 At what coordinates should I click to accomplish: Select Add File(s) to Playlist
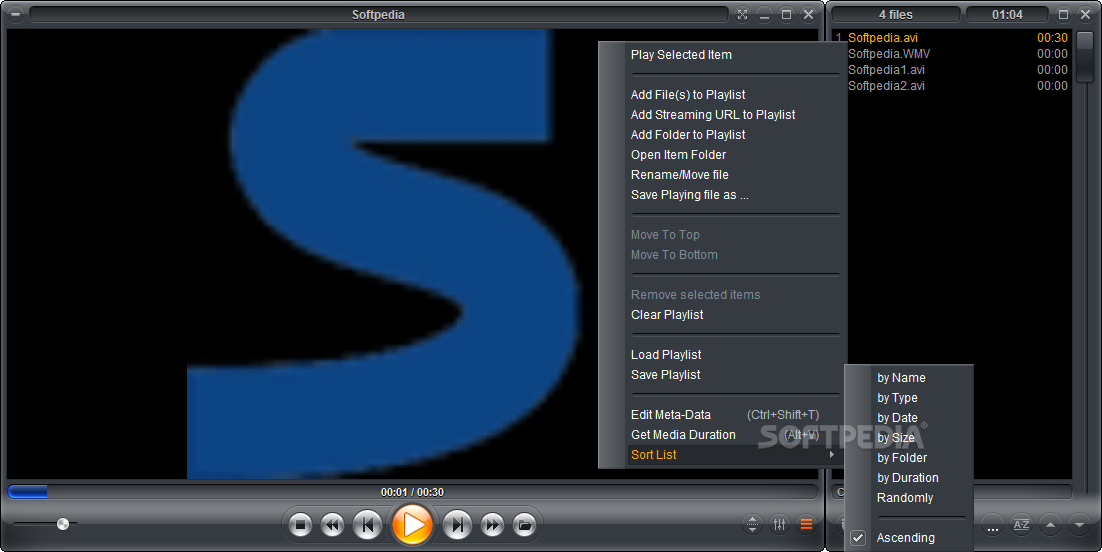688,95
